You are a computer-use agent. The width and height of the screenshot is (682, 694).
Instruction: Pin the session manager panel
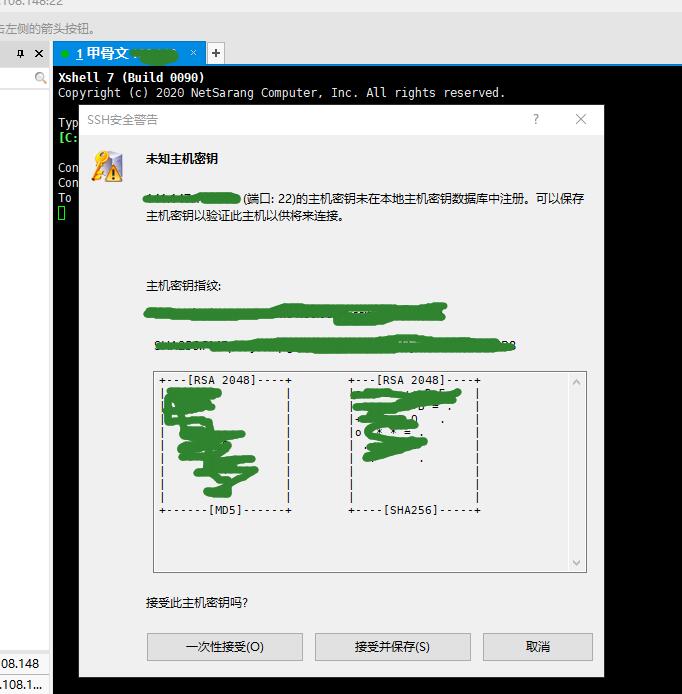(20, 54)
